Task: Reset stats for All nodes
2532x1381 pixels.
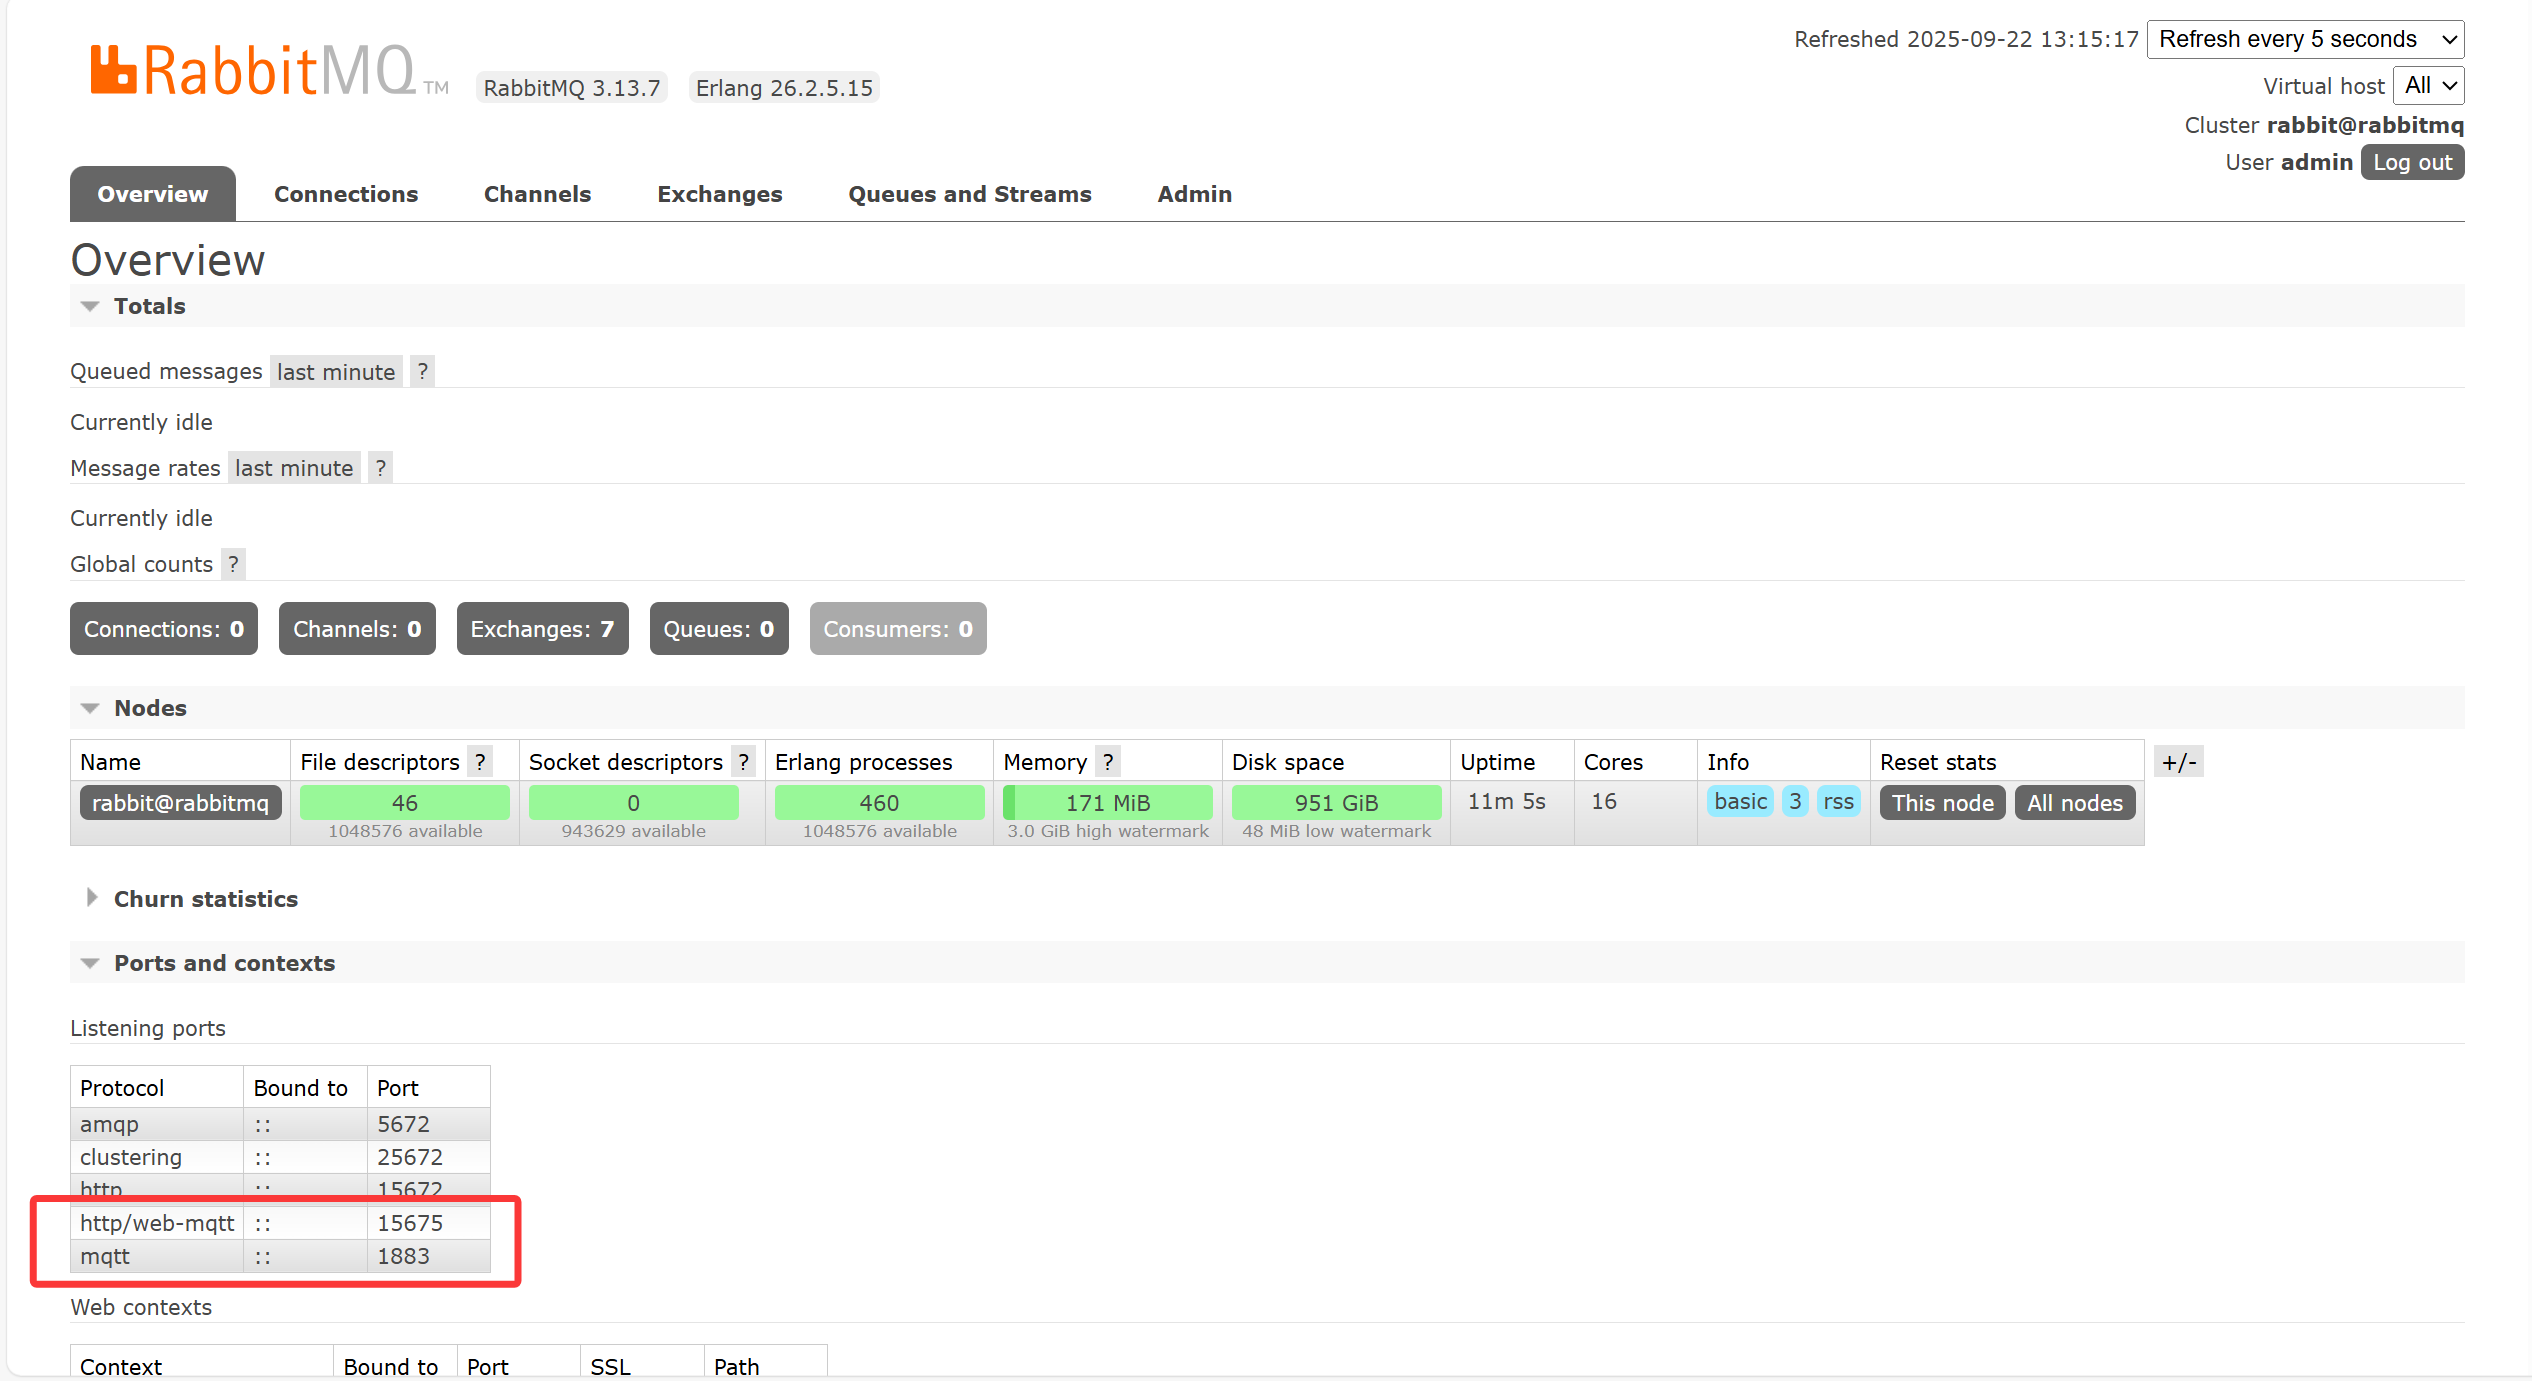Action: [x=2075, y=803]
